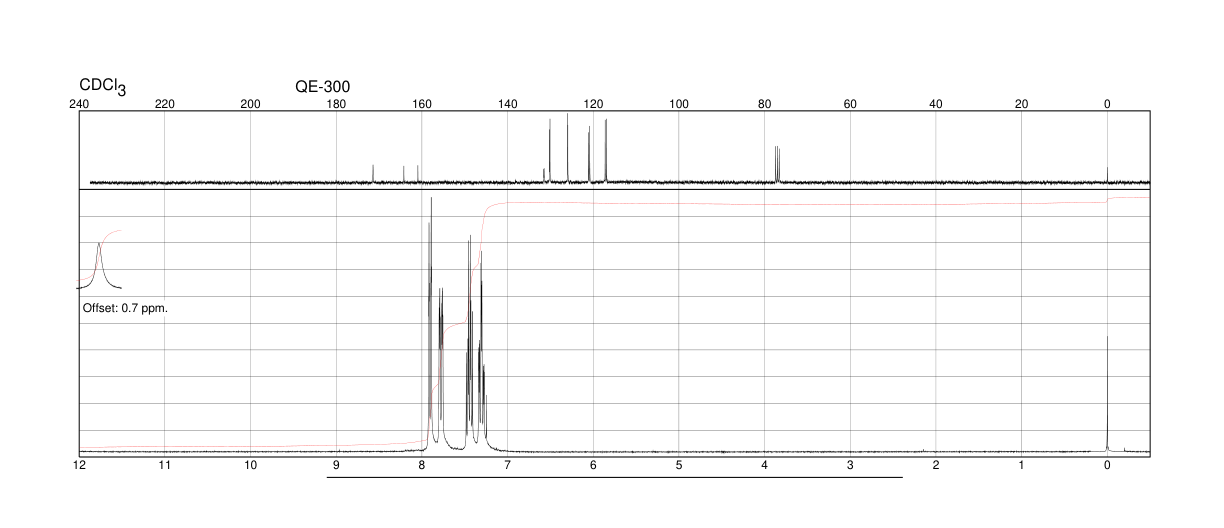Click the 240 tick on carbon axis
The height and width of the screenshot is (528, 1224).
point(80,104)
